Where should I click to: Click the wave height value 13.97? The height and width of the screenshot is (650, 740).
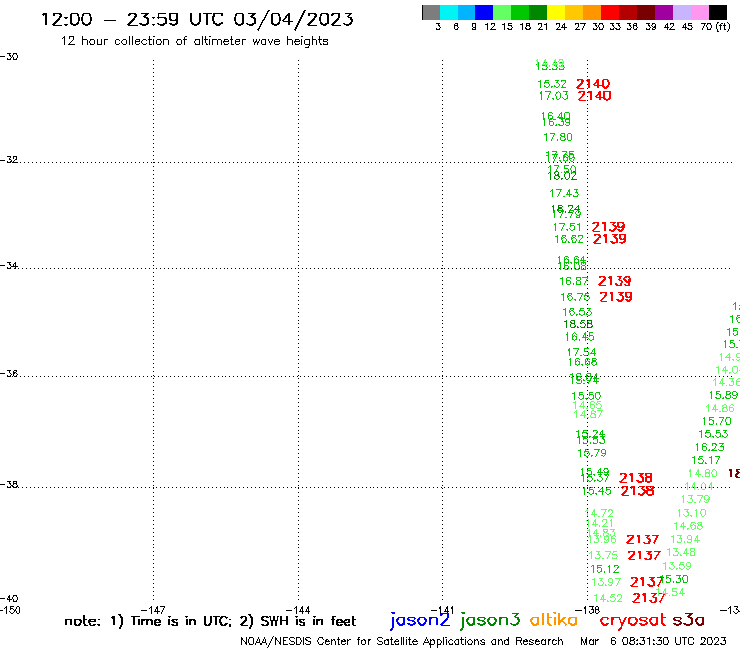[606, 582]
